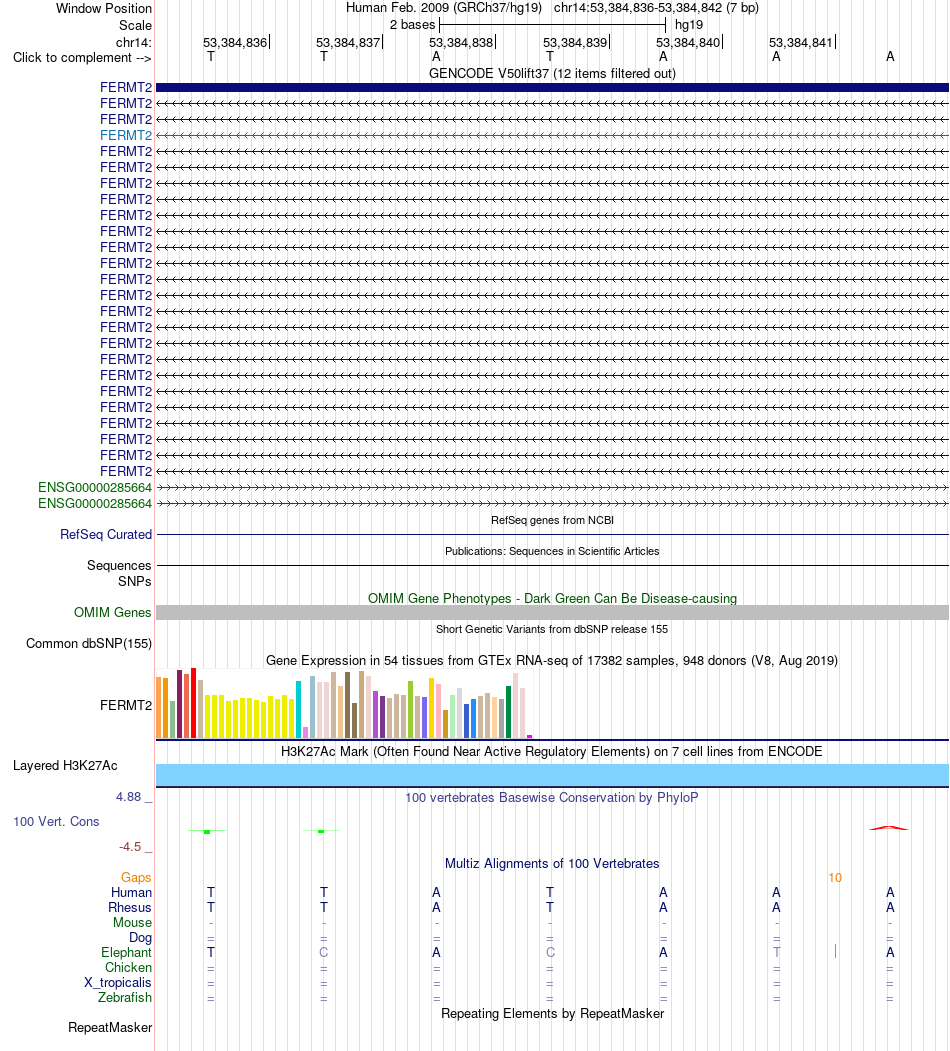Open 'Publications: Sequences in Scientific Articles' title
This screenshot has width=950, height=1051.
pyautogui.click(x=552, y=551)
